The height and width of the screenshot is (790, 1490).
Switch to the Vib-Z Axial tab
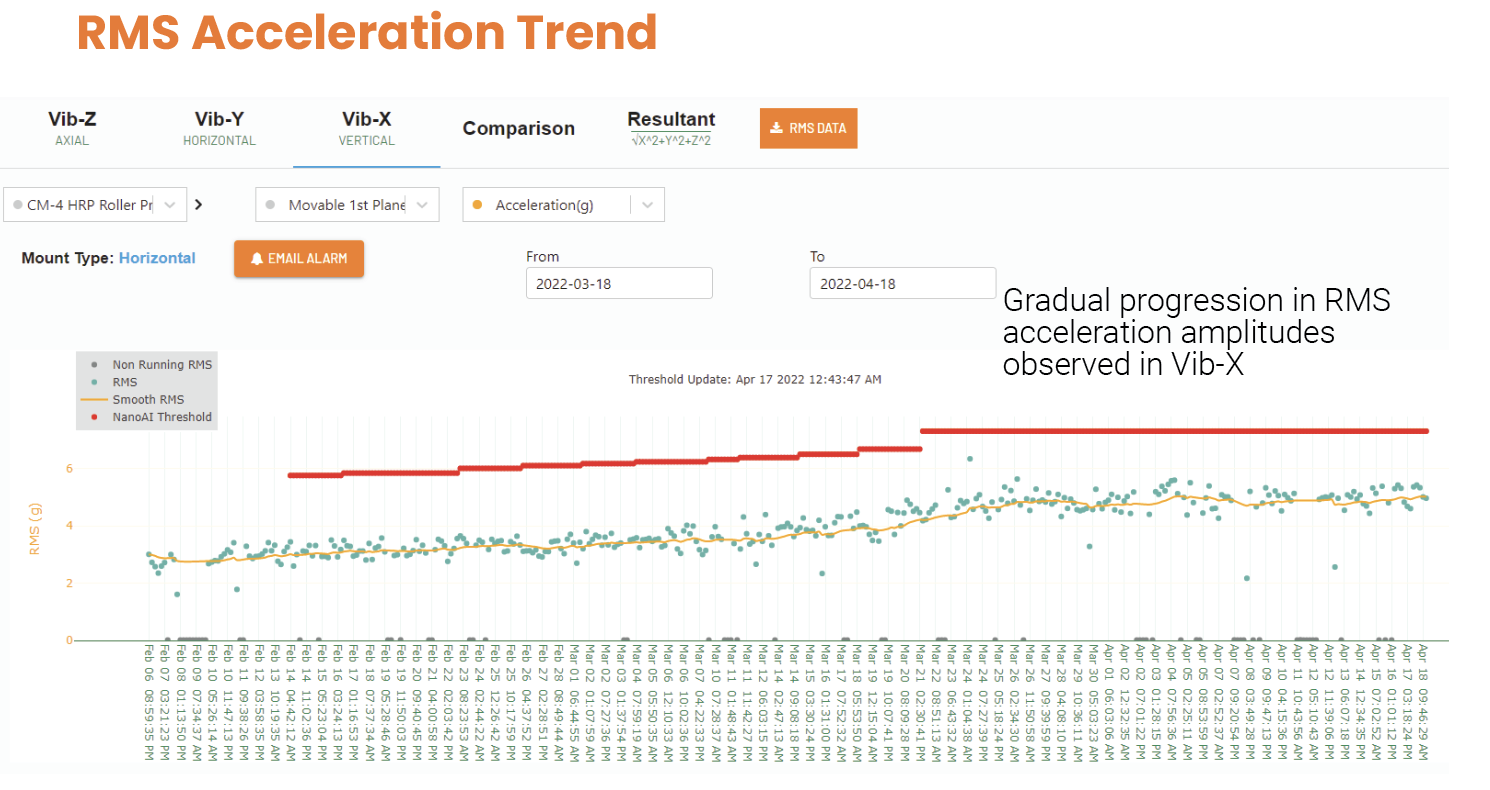click(72, 128)
